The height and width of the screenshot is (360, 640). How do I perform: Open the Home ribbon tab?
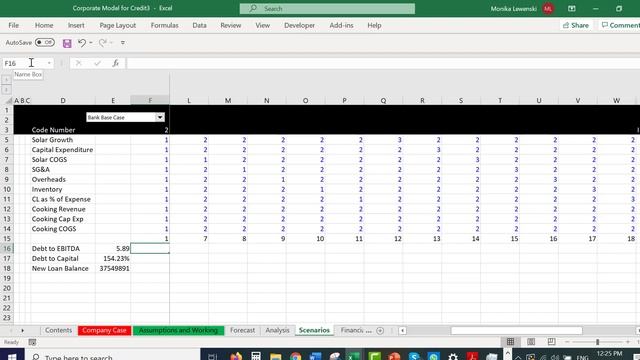[44, 25]
